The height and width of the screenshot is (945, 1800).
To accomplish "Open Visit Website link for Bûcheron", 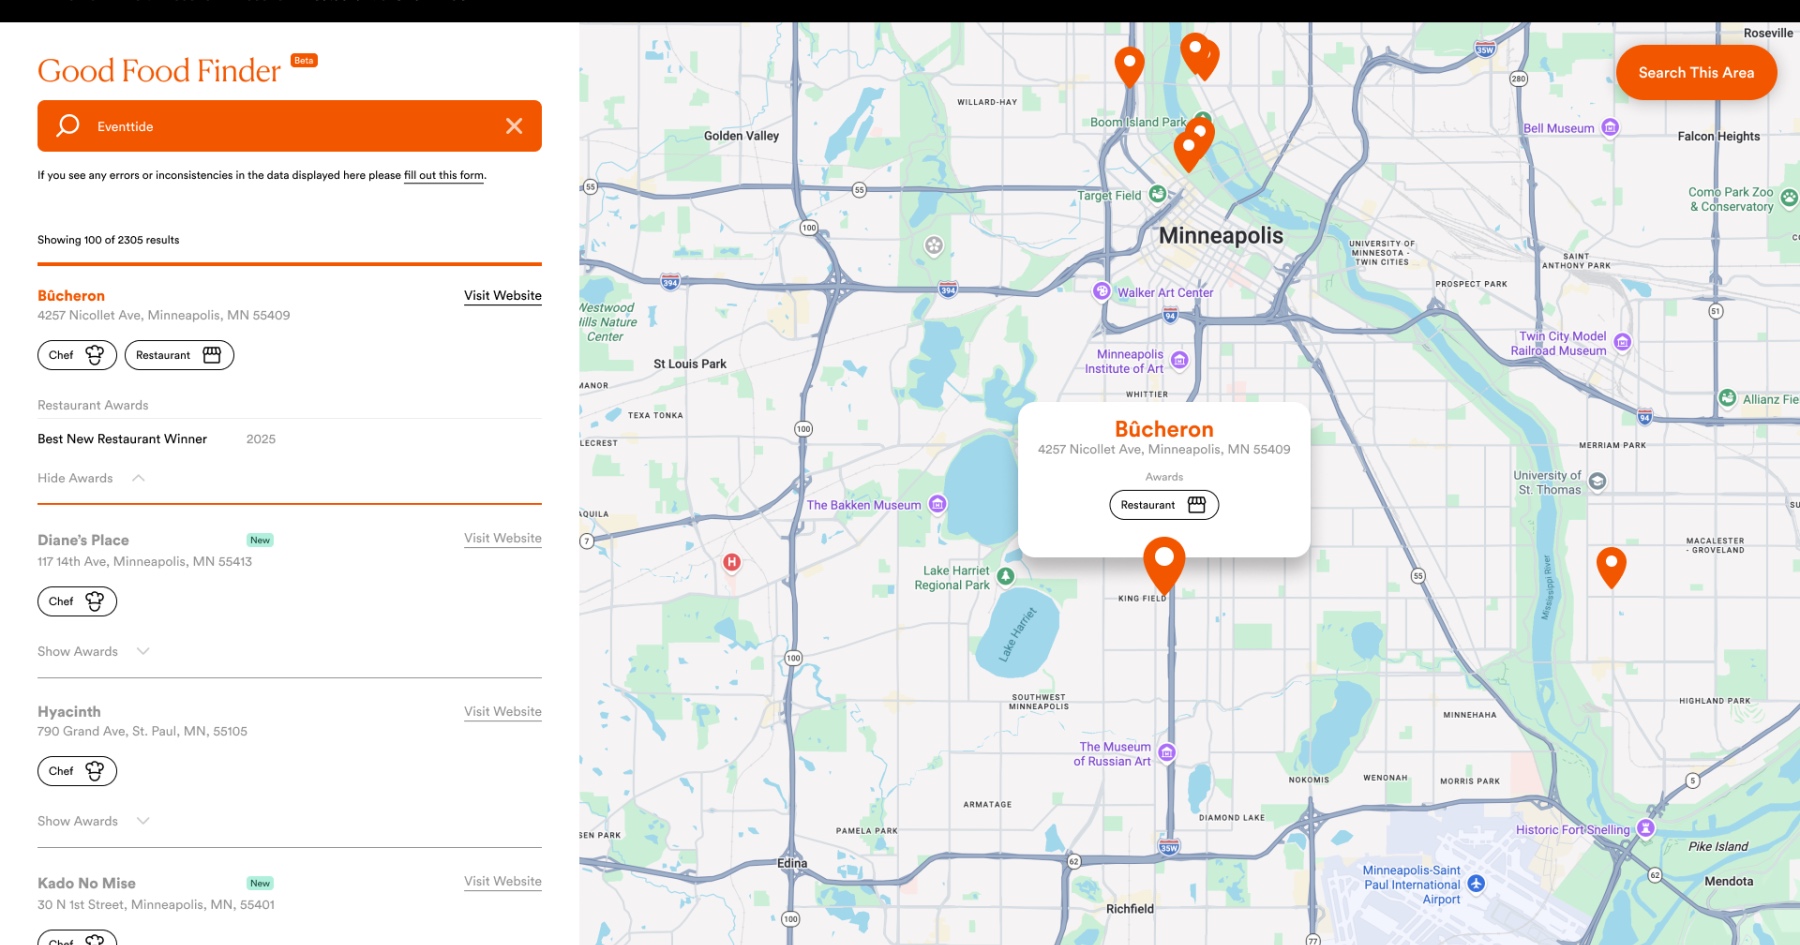I will point(502,296).
